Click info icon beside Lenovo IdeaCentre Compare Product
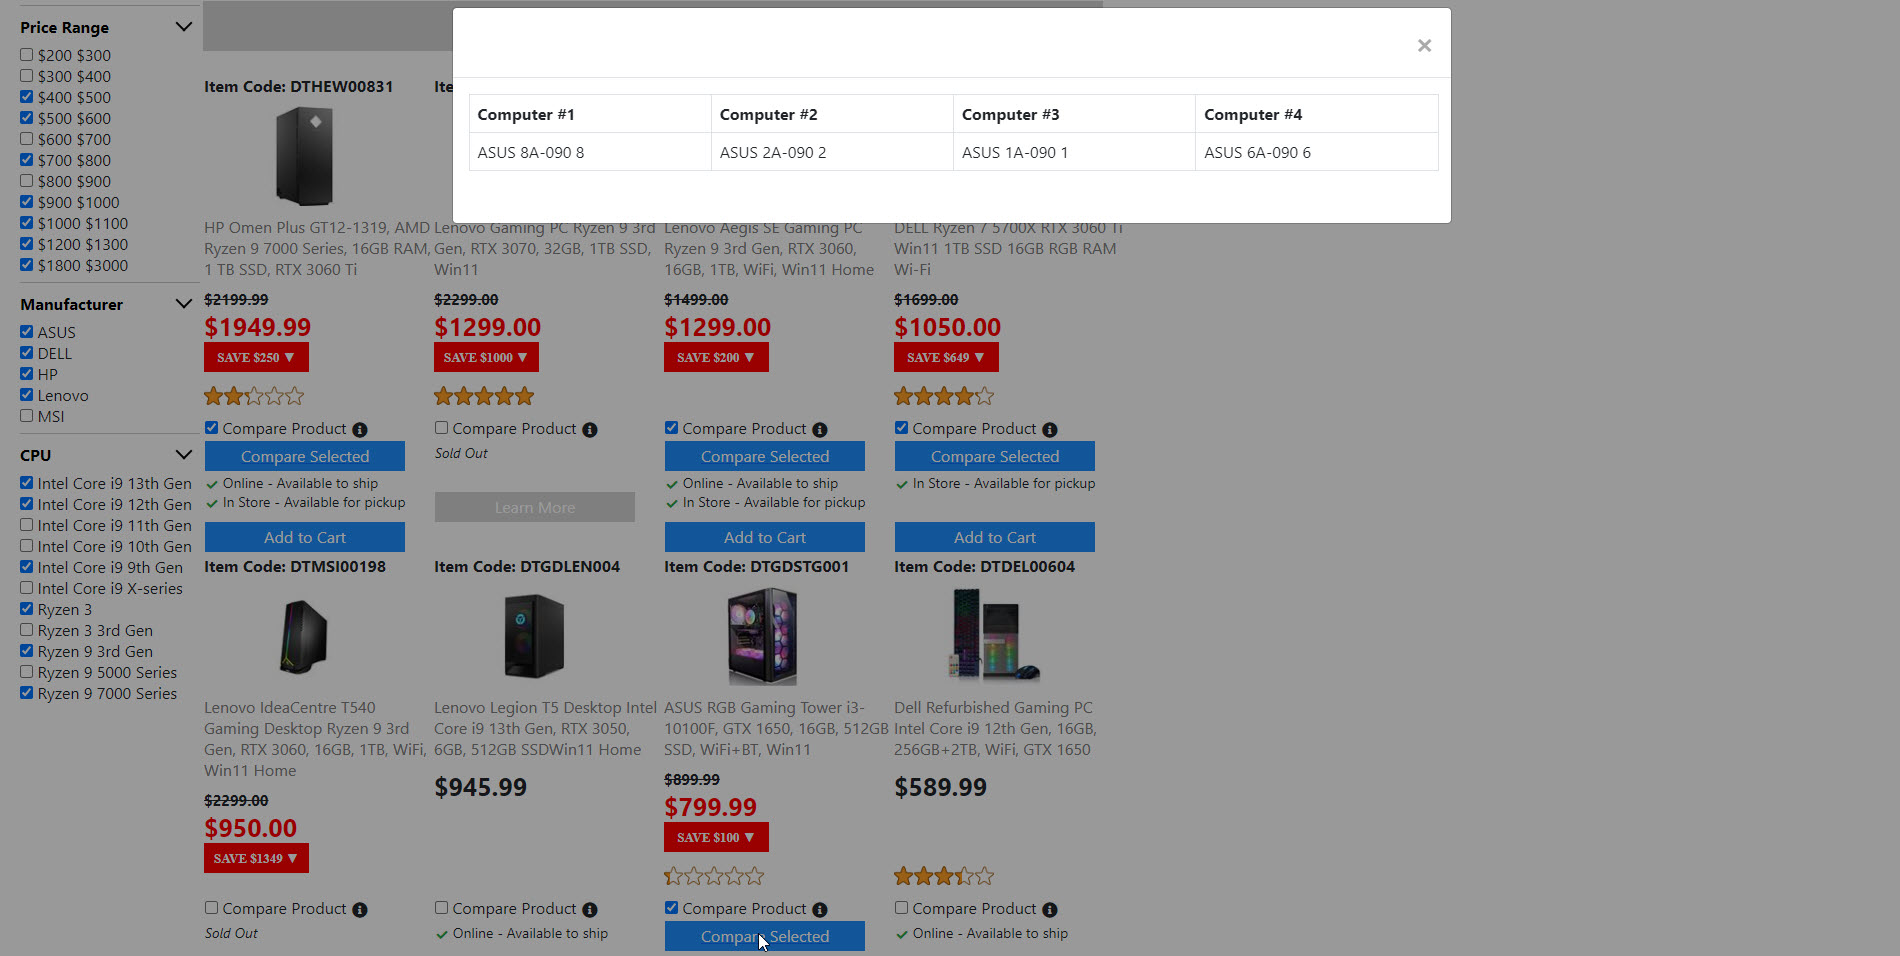The width and height of the screenshot is (1900, 956). tap(360, 910)
